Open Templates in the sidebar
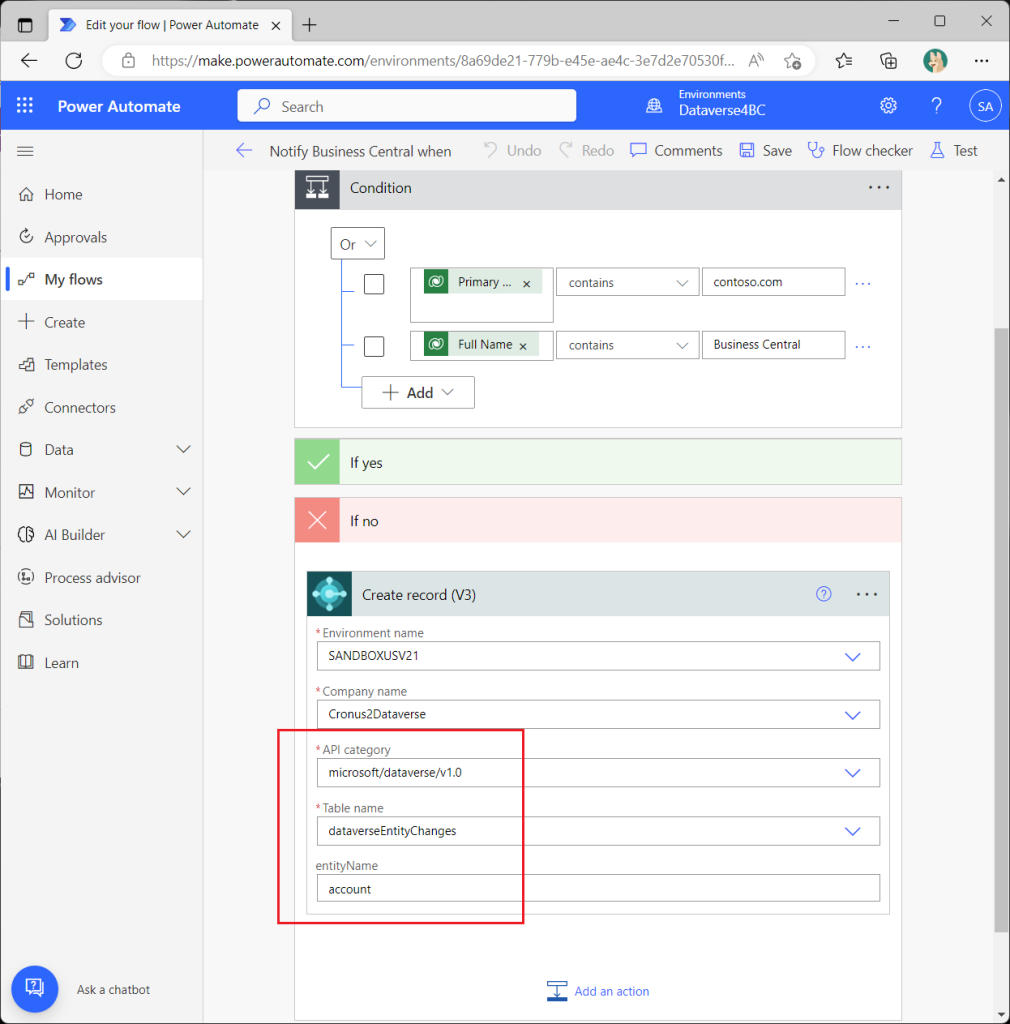 102,364
